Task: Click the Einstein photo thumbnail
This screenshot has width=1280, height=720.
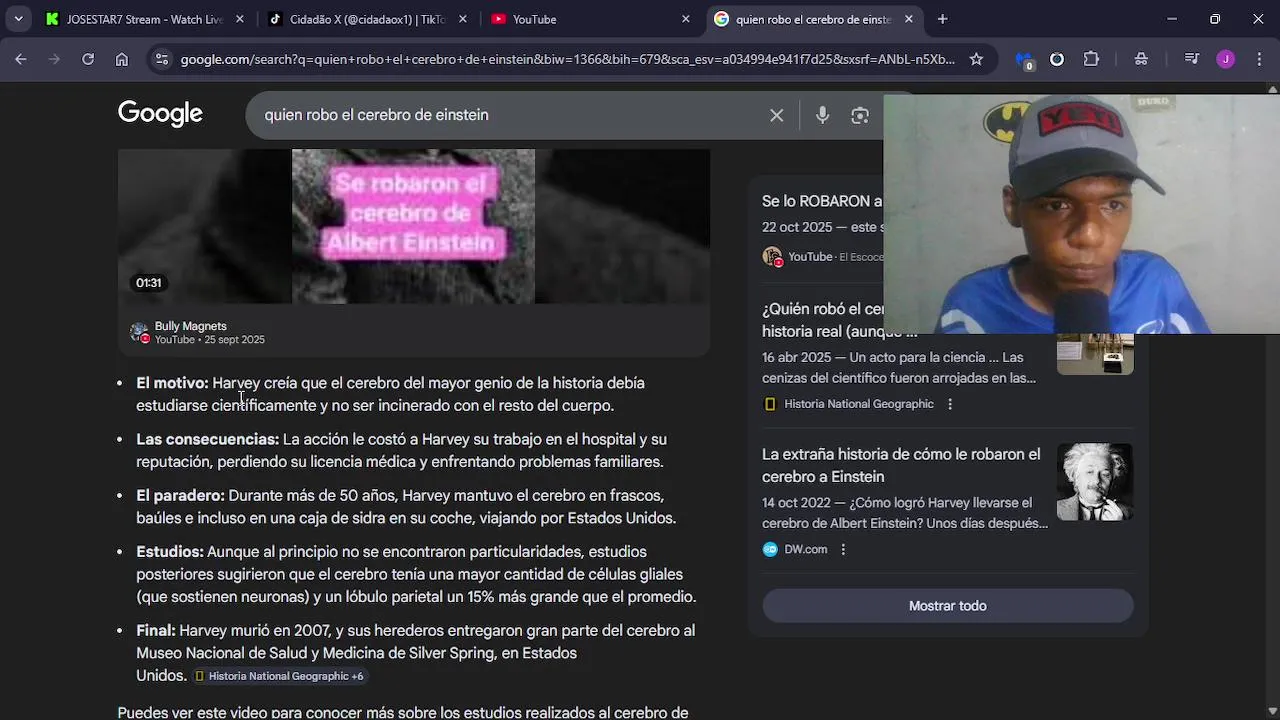Action: (x=1095, y=482)
